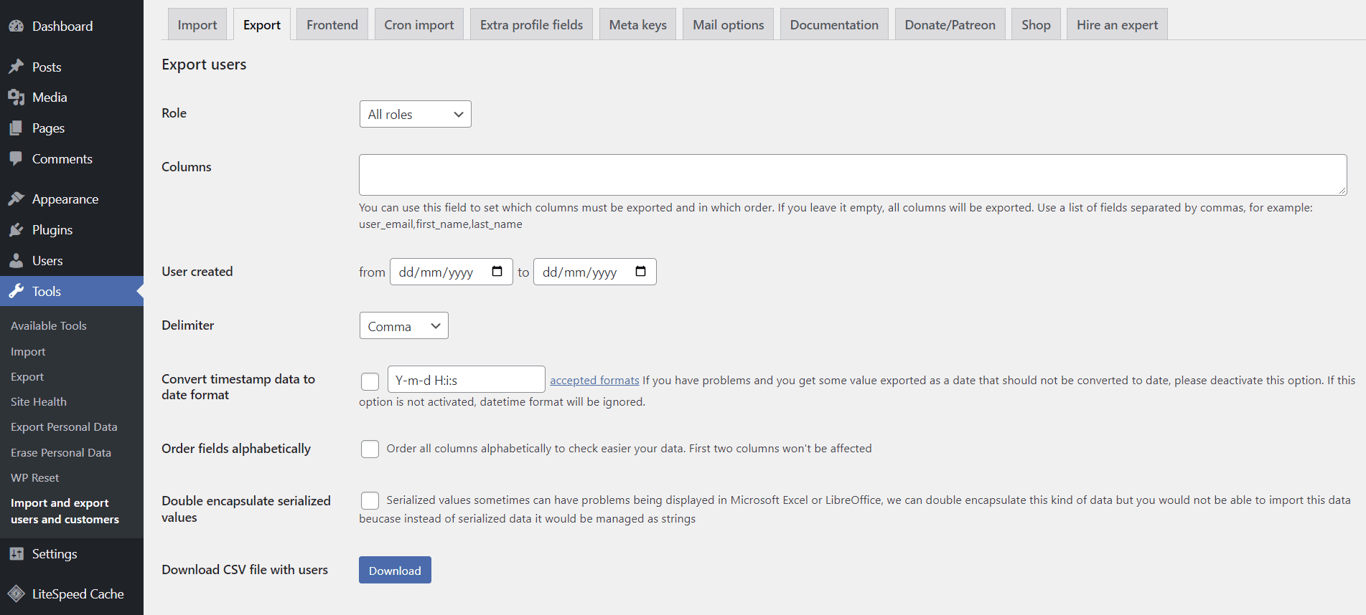Open the Mail options tab
1366x615 pixels.
(x=727, y=23)
